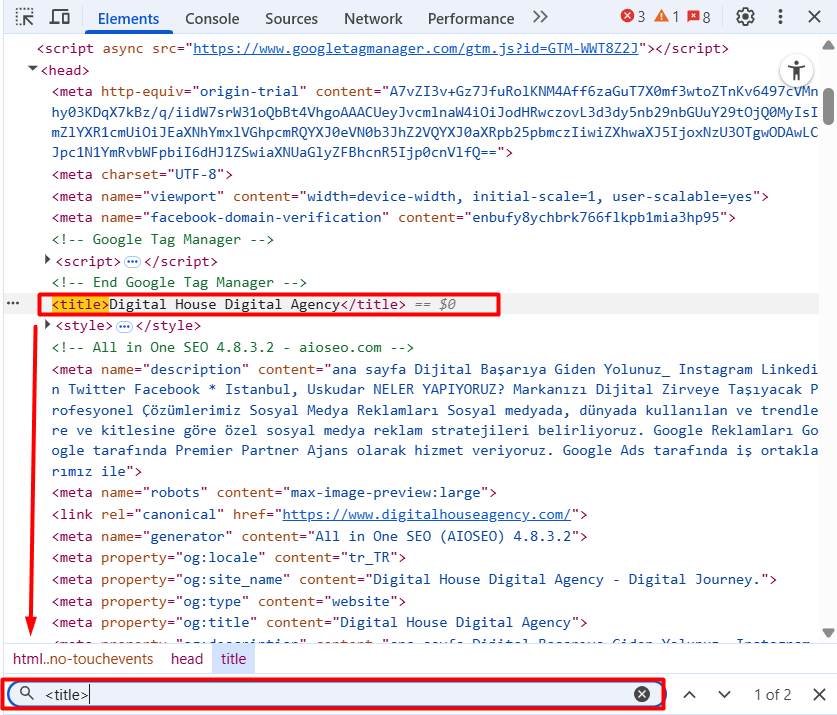837x715 pixels.
Task: Show more tabs with the chevron
Action: pyautogui.click(x=540, y=17)
